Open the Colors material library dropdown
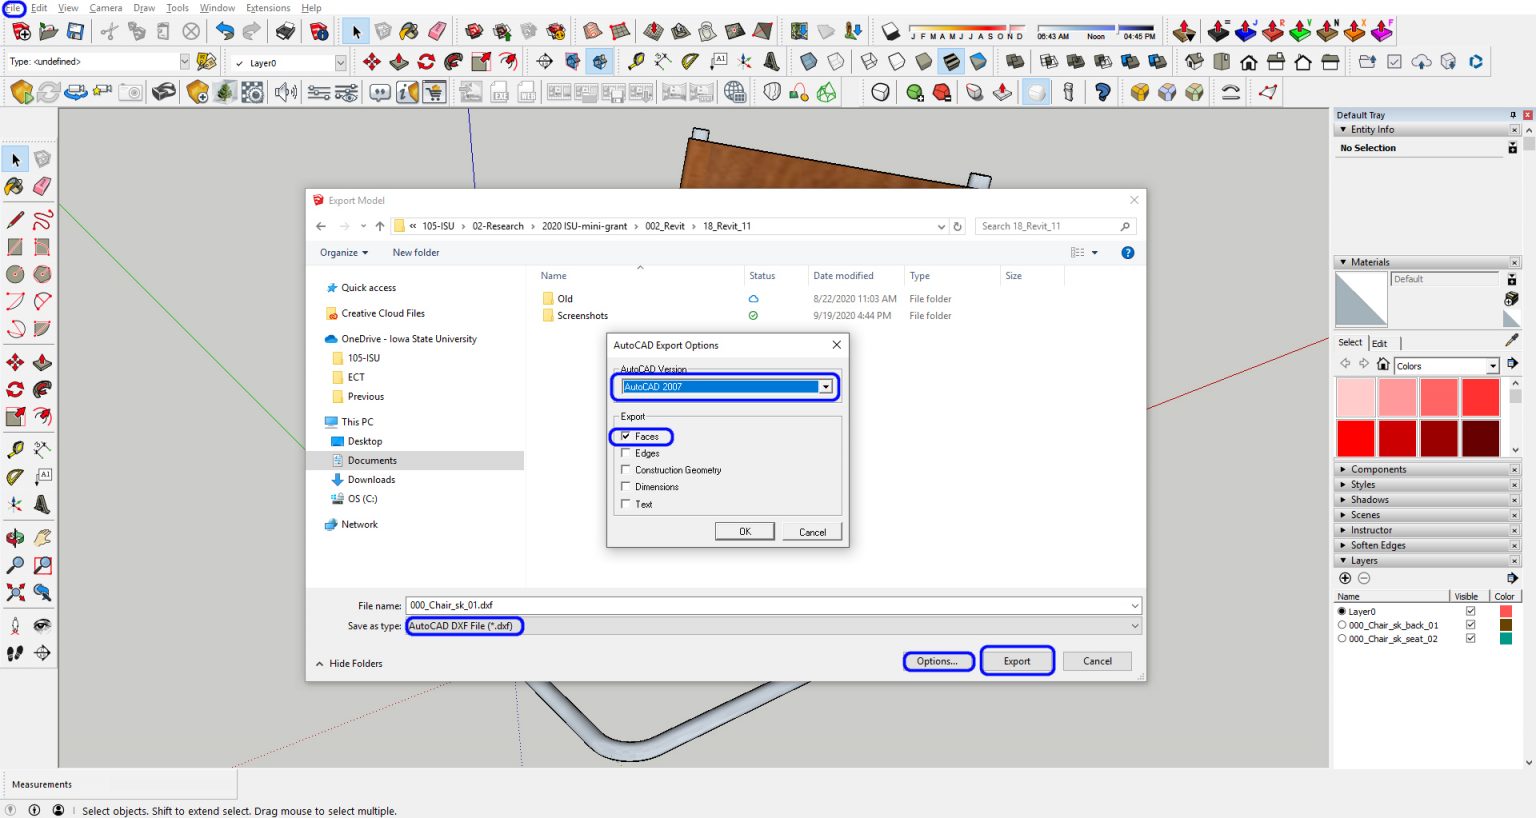The width and height of the screenshot is (1536, 818). pyautogui.click(x=1492, y=366)
